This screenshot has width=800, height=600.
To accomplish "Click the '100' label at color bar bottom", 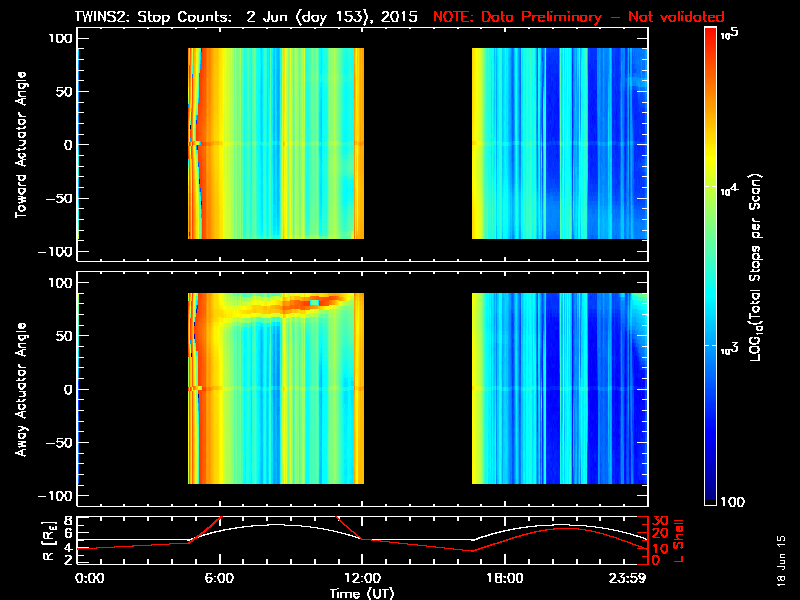I will tap(731, 500).
